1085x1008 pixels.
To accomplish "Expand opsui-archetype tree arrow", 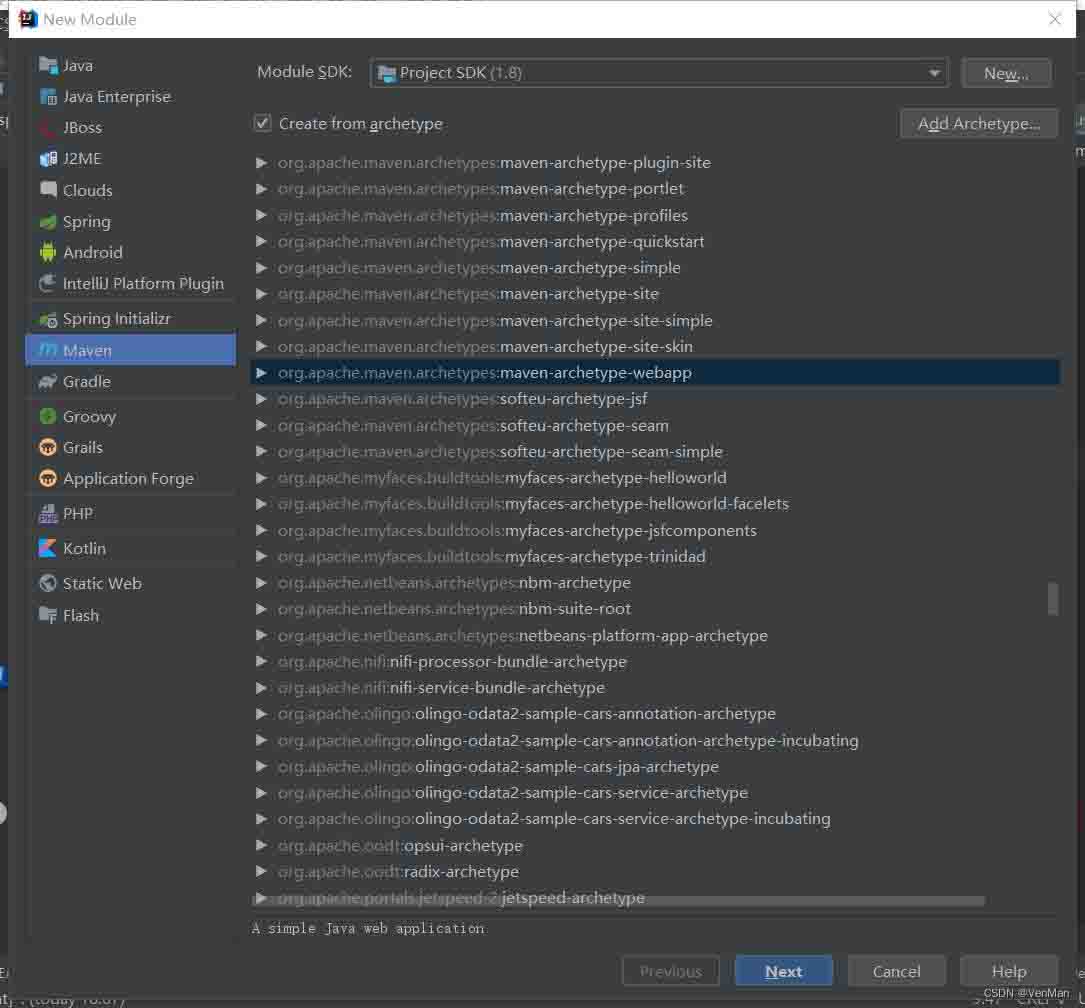I will coord(261,845).
